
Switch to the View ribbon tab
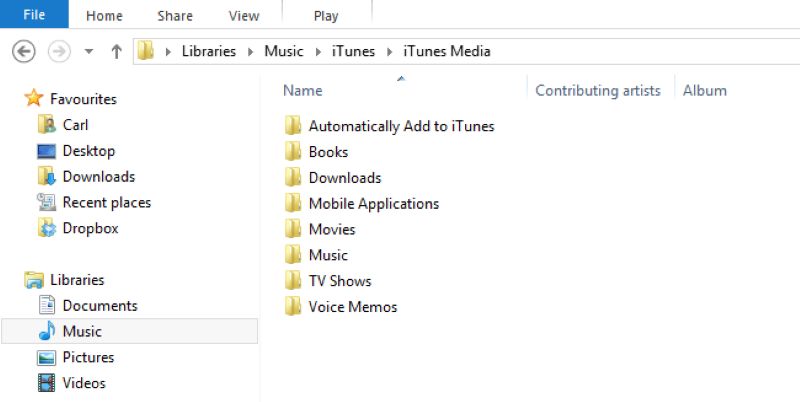pos(243,16)
